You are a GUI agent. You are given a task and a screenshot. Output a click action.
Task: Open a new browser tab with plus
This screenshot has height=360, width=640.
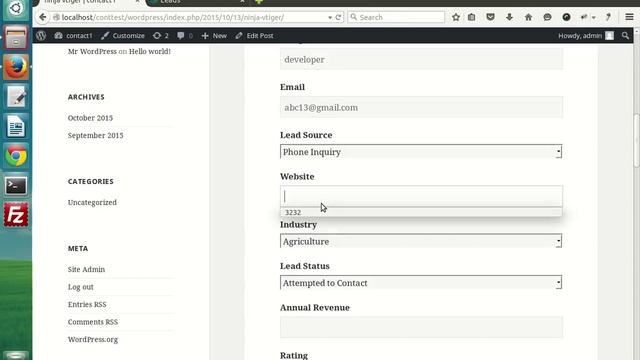click(258, 2)
